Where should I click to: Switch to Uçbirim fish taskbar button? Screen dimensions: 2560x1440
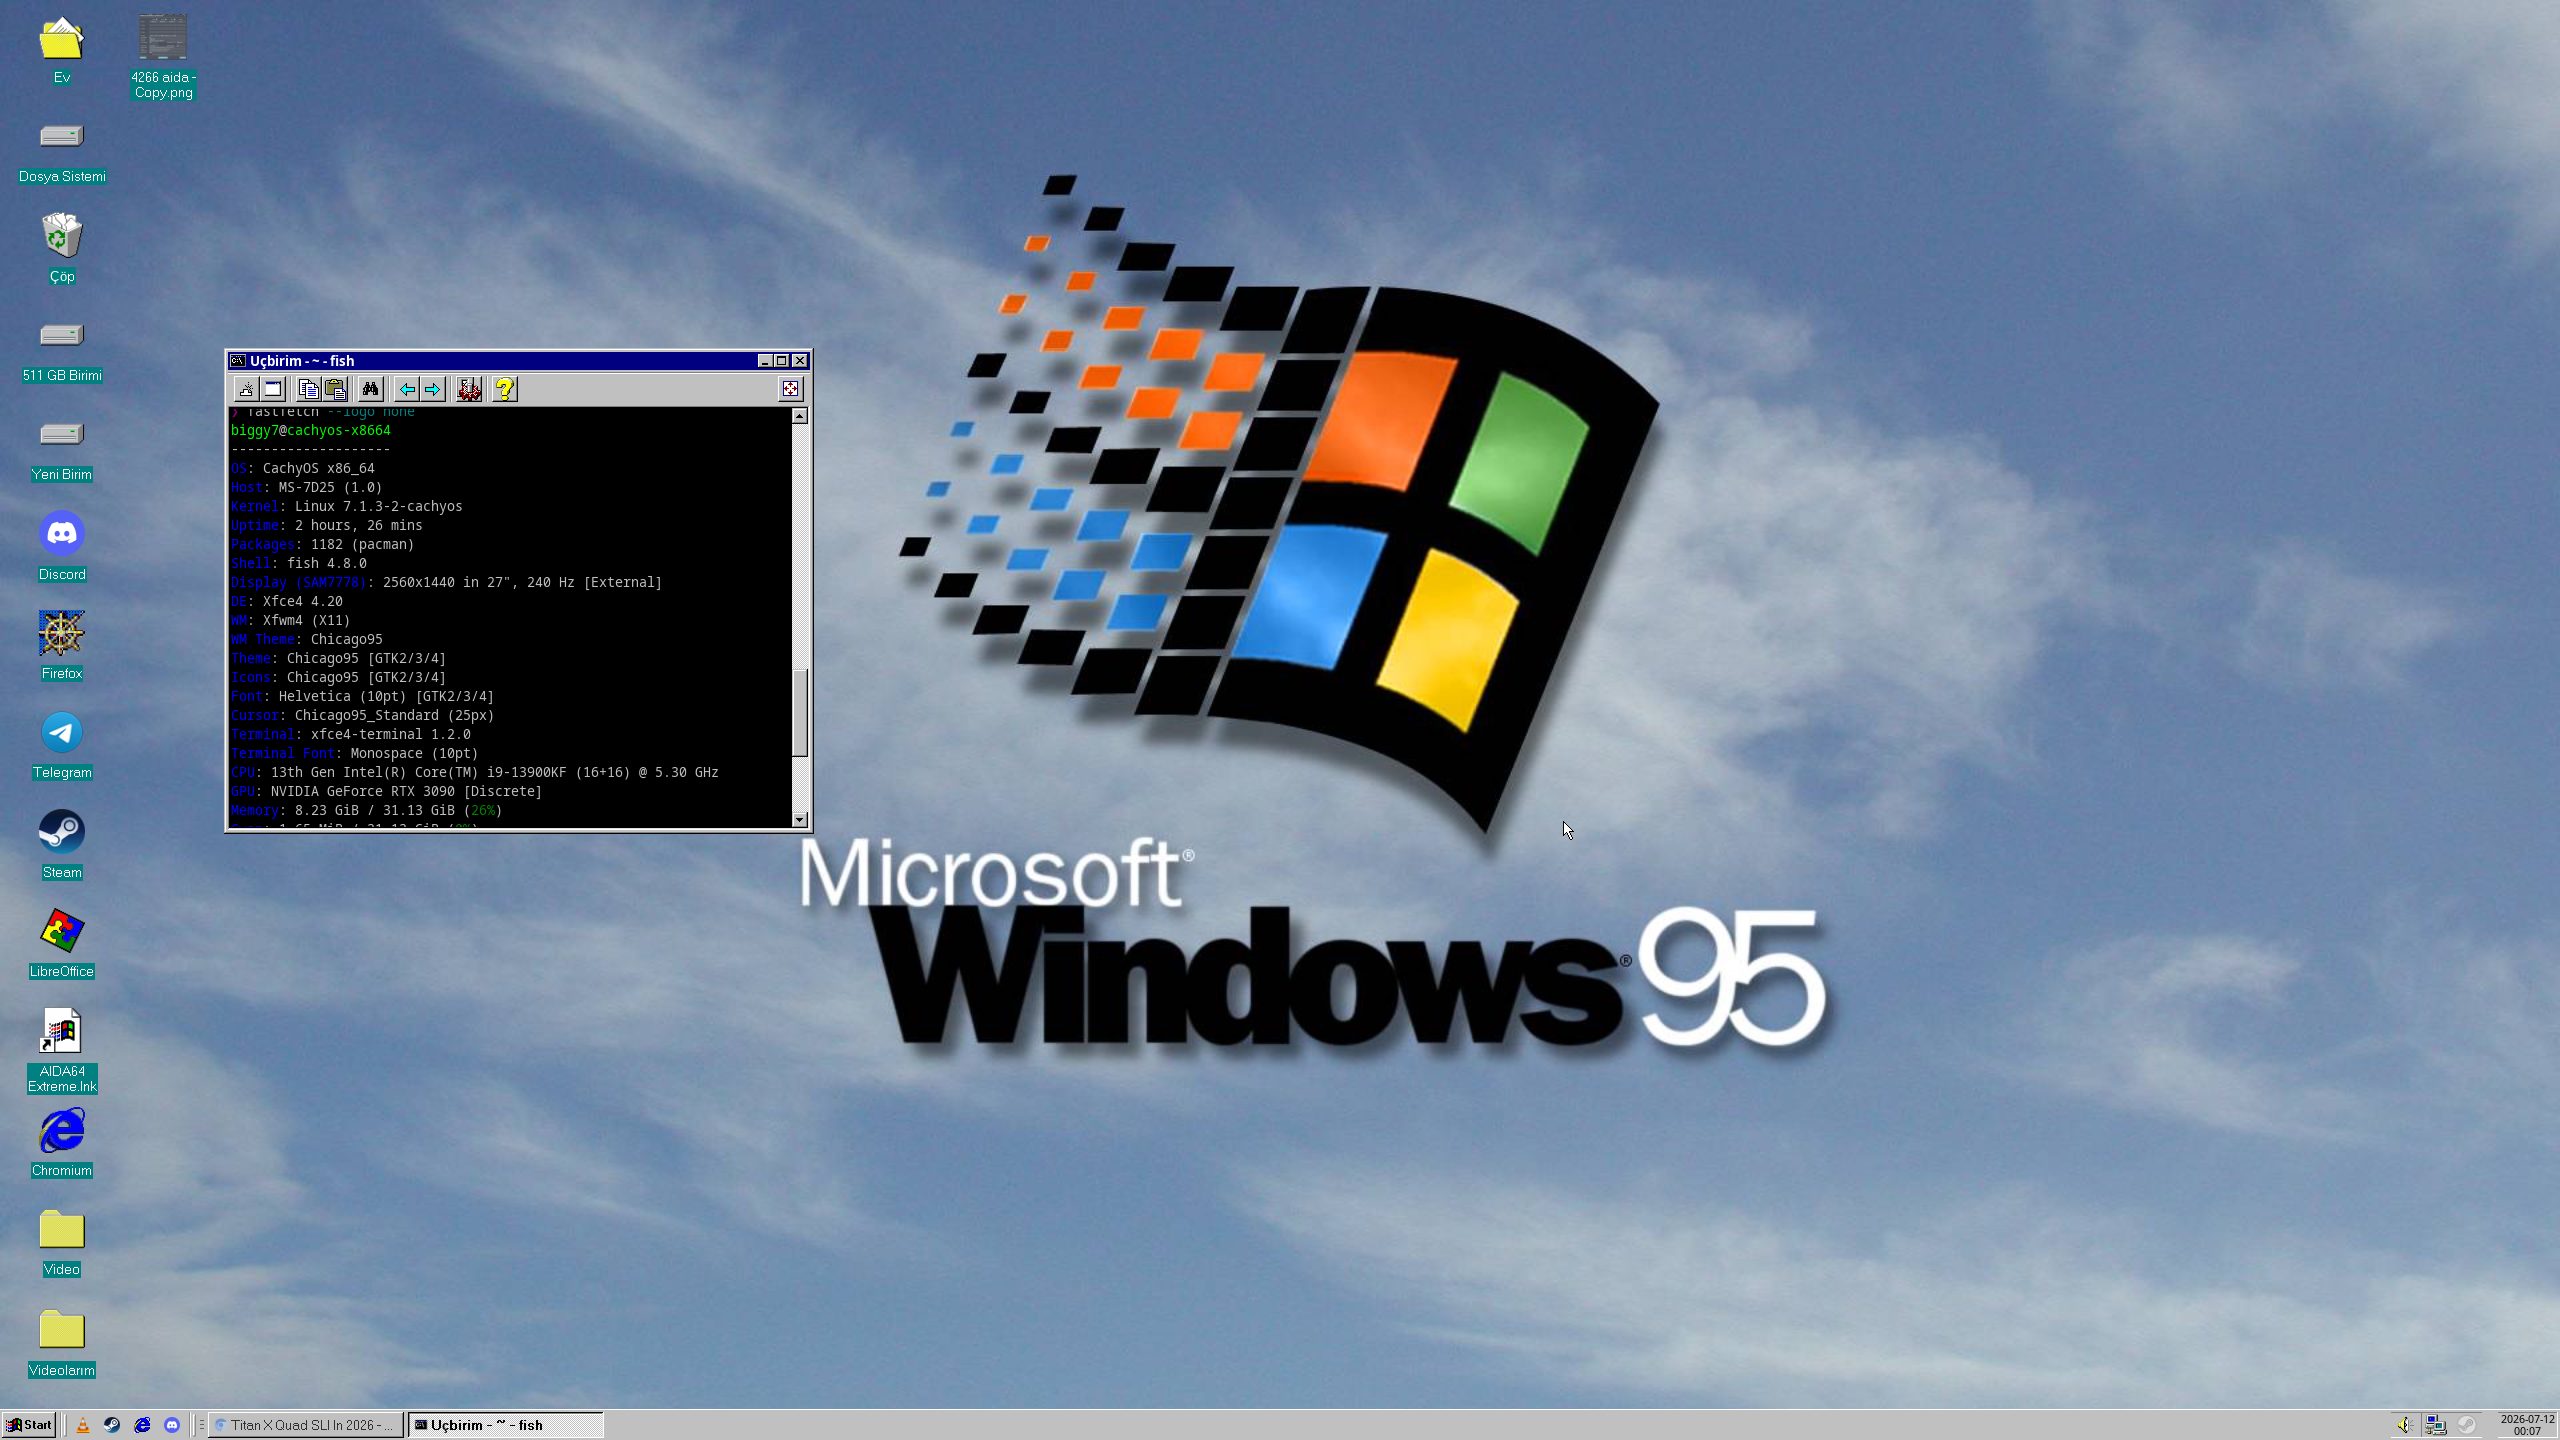click(x=506, y=1425)
